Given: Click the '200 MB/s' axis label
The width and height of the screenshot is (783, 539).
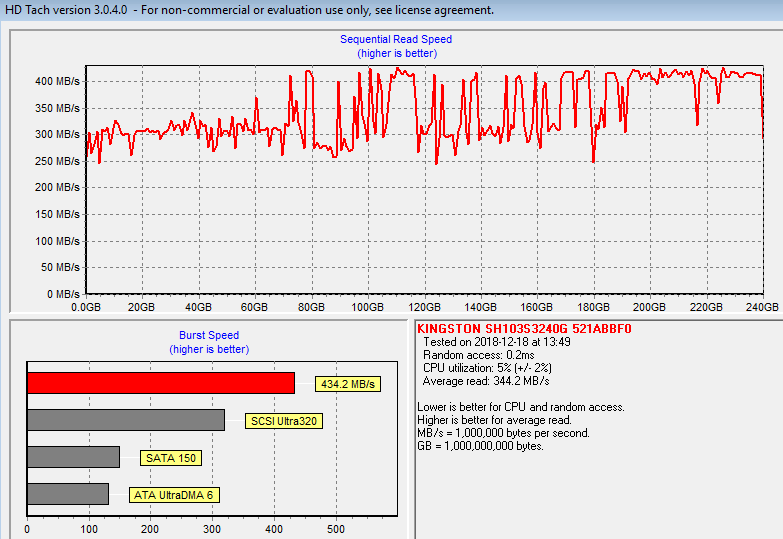Looking at the screenshot, I should [57, 187].
